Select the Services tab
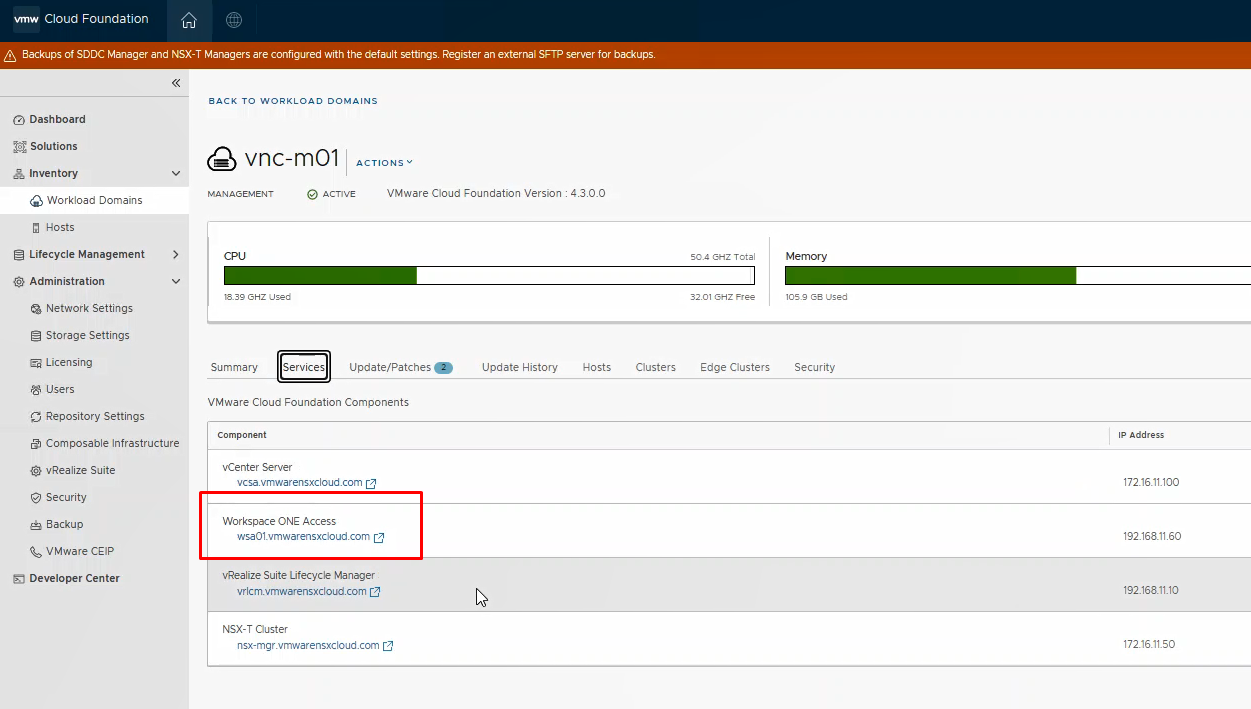Screen dimensions: 1251x709 [304, 367]
